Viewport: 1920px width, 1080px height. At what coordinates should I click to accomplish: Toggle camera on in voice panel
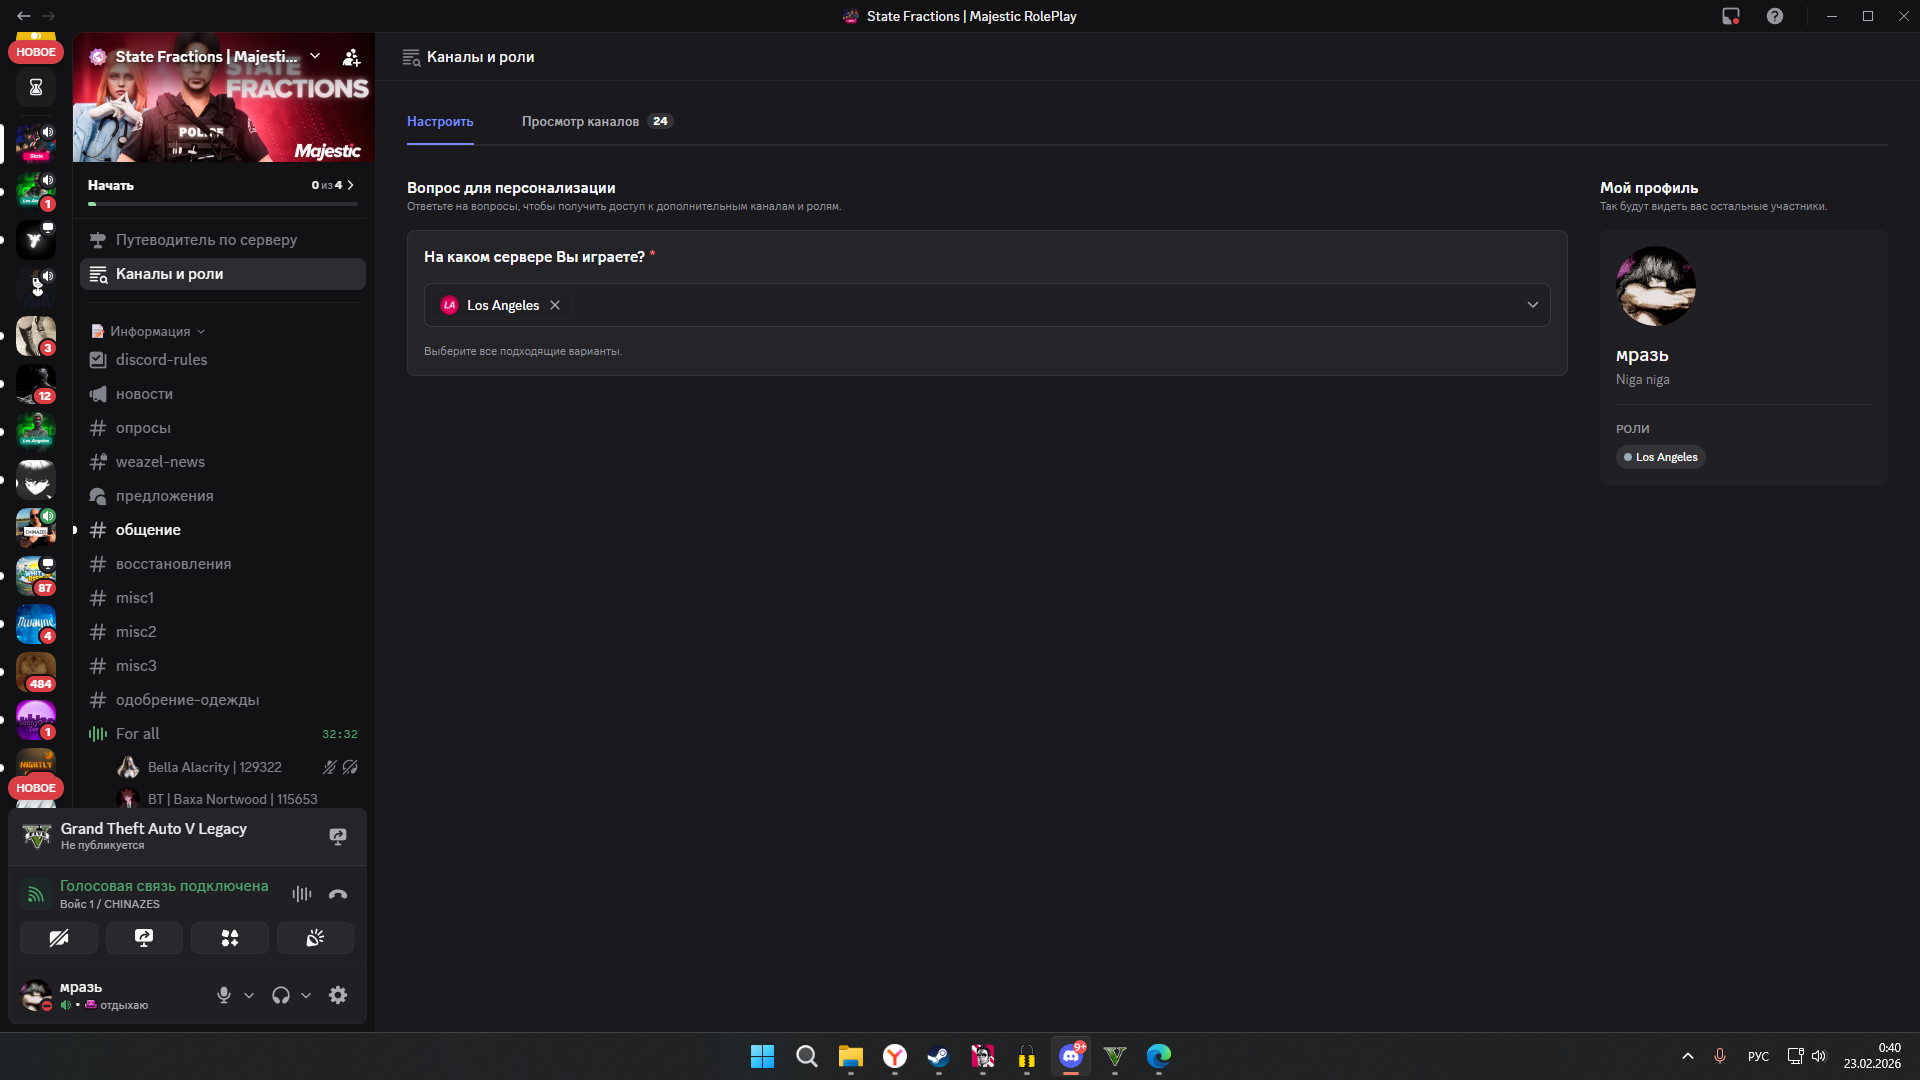[59, 938]
